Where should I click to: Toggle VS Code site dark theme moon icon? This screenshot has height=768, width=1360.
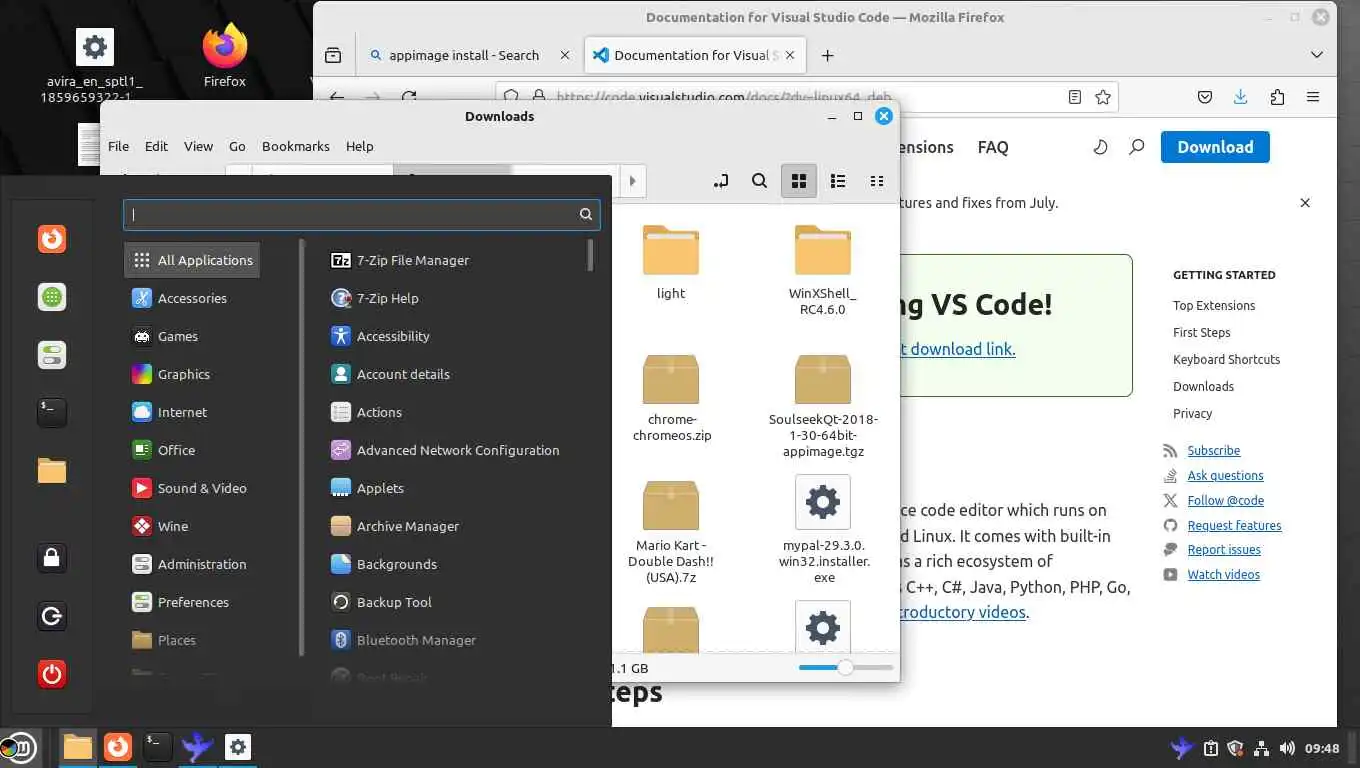(1100, 147)
